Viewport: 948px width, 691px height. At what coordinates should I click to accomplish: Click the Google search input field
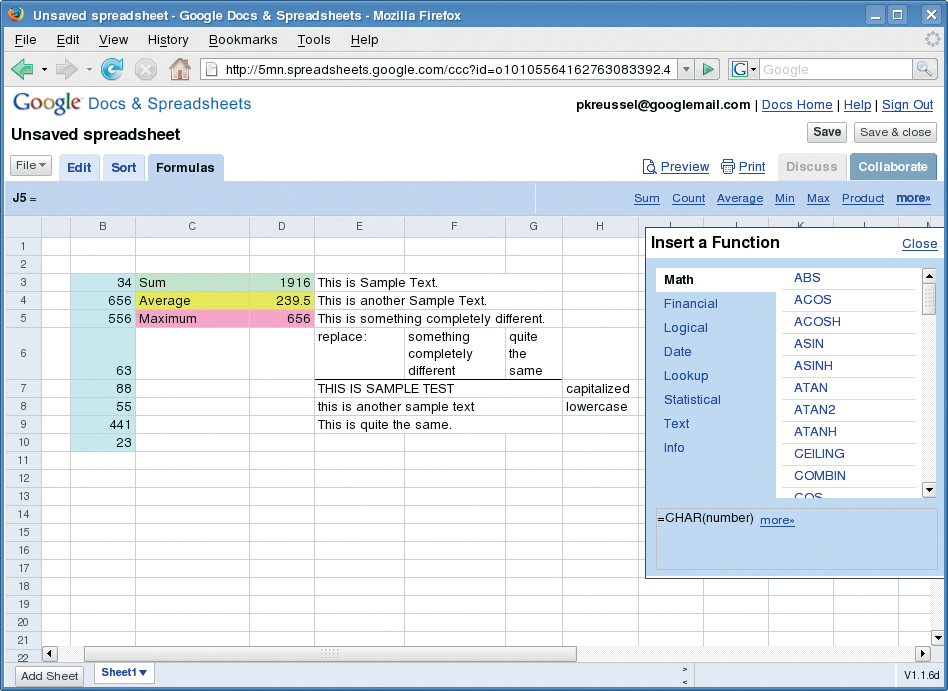[836, 70]
